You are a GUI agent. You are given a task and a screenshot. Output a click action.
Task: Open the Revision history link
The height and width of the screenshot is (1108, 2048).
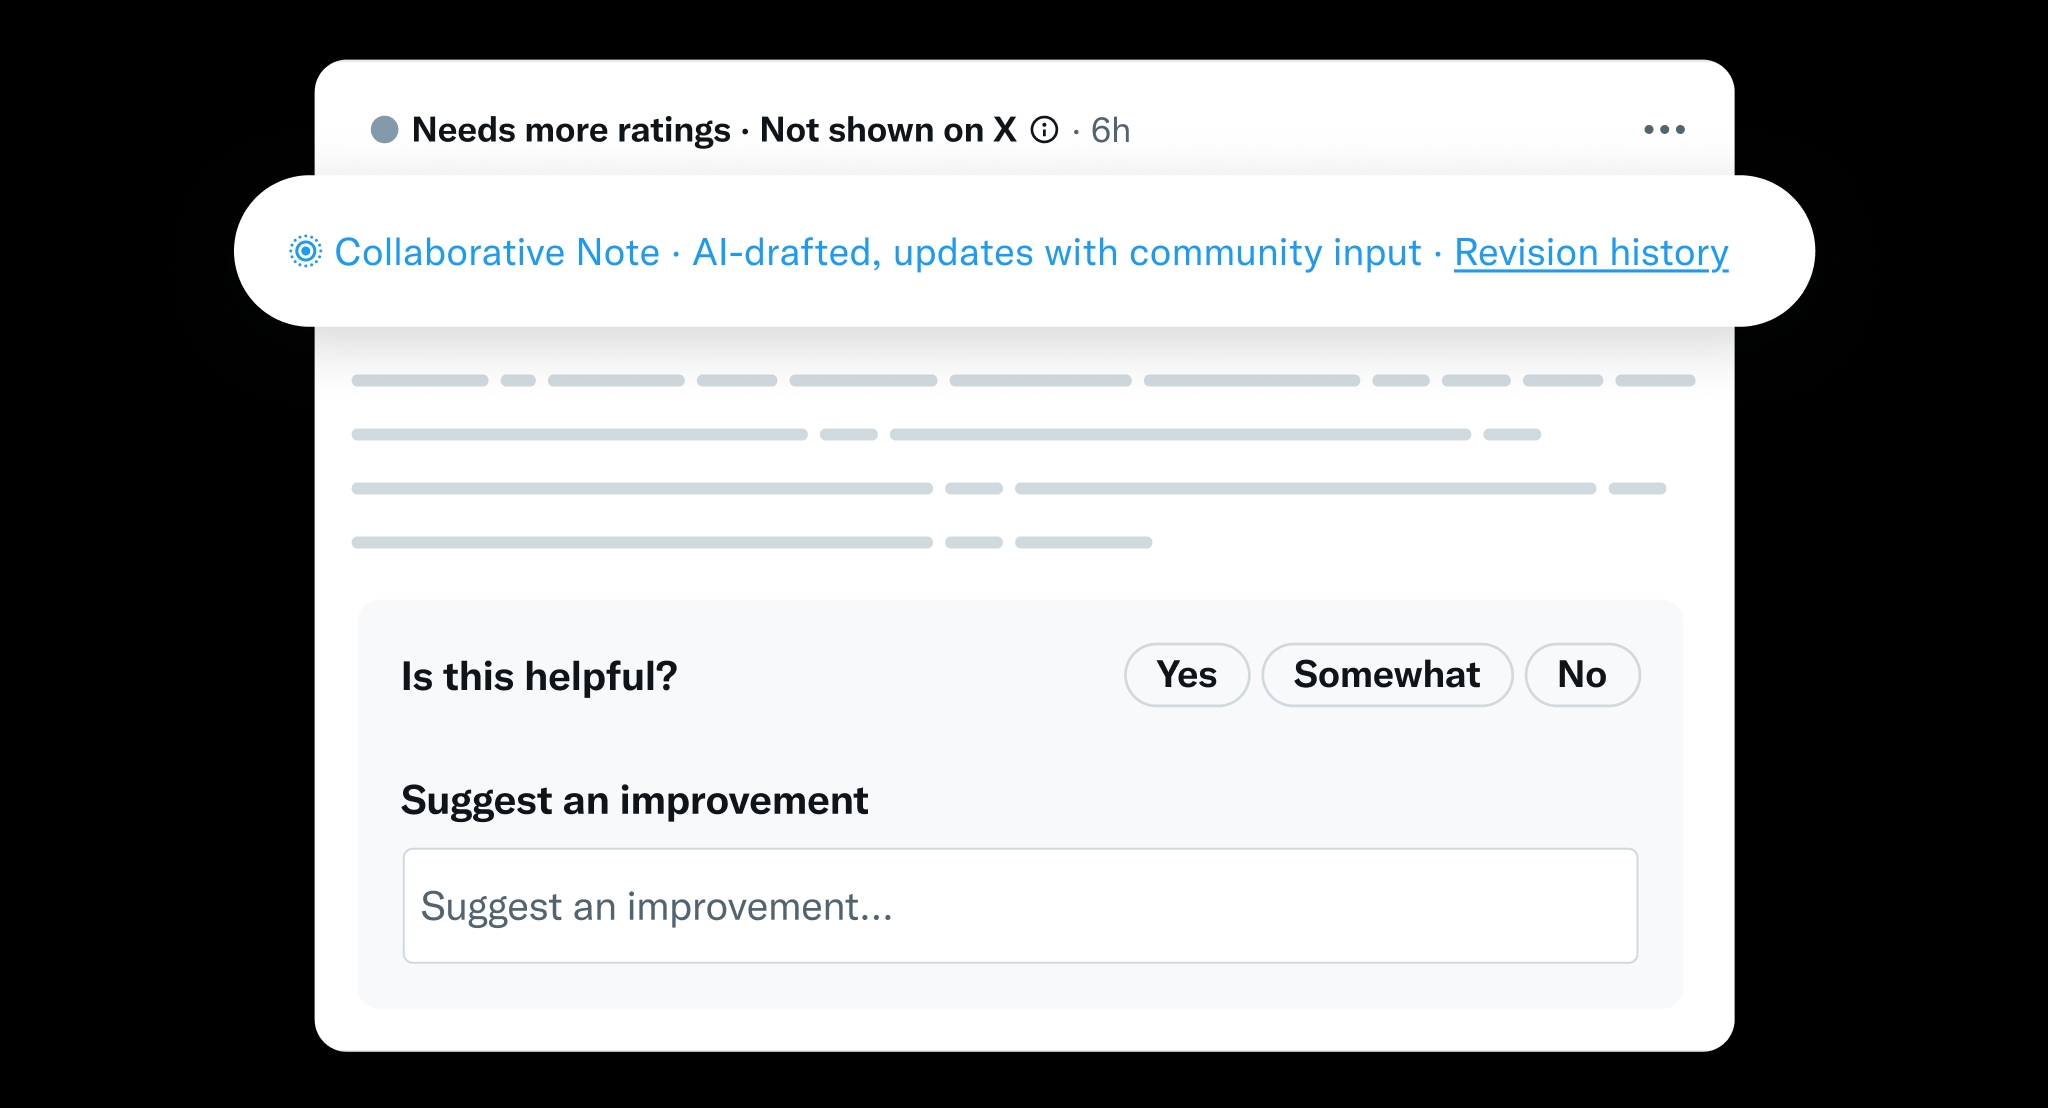1591,252
